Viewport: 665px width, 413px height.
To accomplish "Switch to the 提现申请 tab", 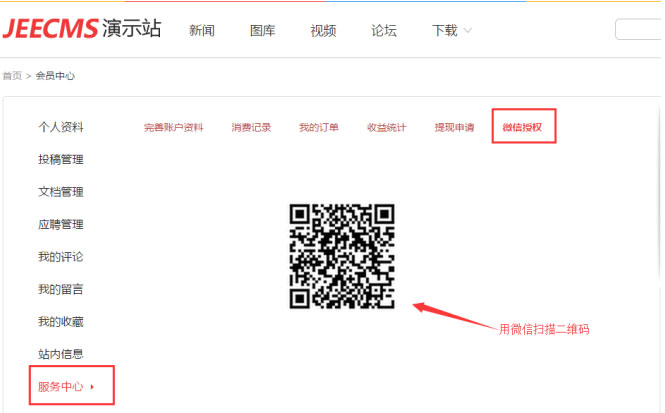I will click(x=454, y=127).
